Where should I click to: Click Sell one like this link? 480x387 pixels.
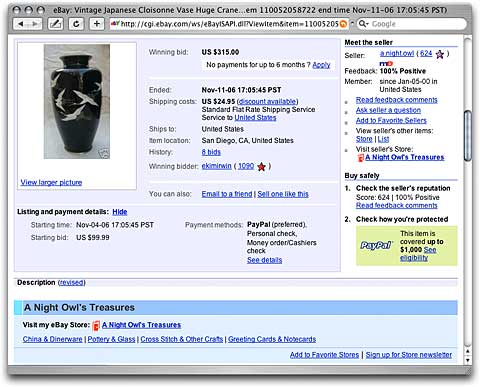pyautogui.click(x=283, y=194)
